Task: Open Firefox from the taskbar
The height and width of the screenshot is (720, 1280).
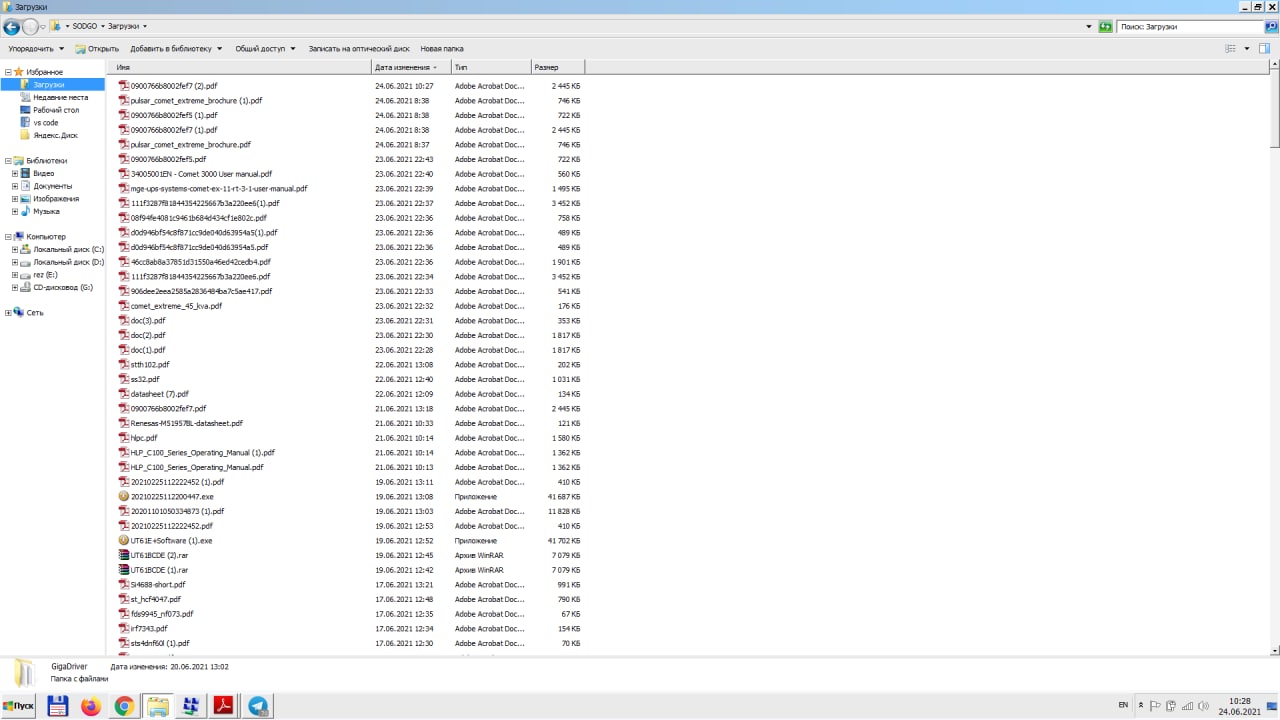Action: [x=91, y=707]
